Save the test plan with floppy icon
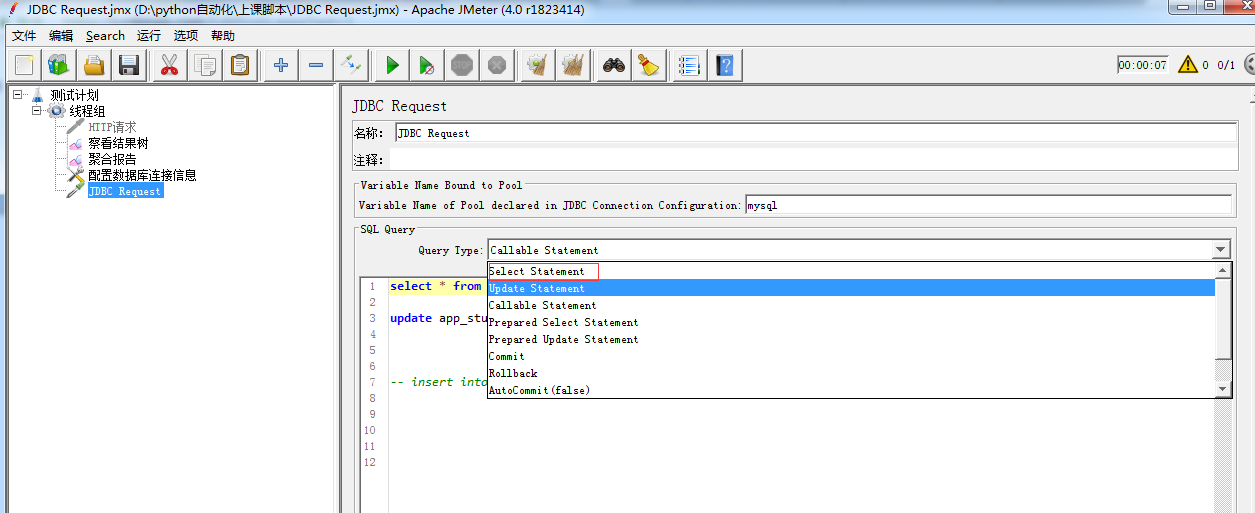The width and height of the screenshot is (1255, 513). 128,65
